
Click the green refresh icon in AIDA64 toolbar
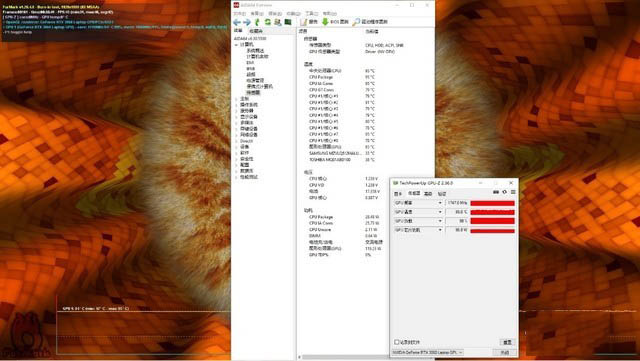[x=268, y=22]
